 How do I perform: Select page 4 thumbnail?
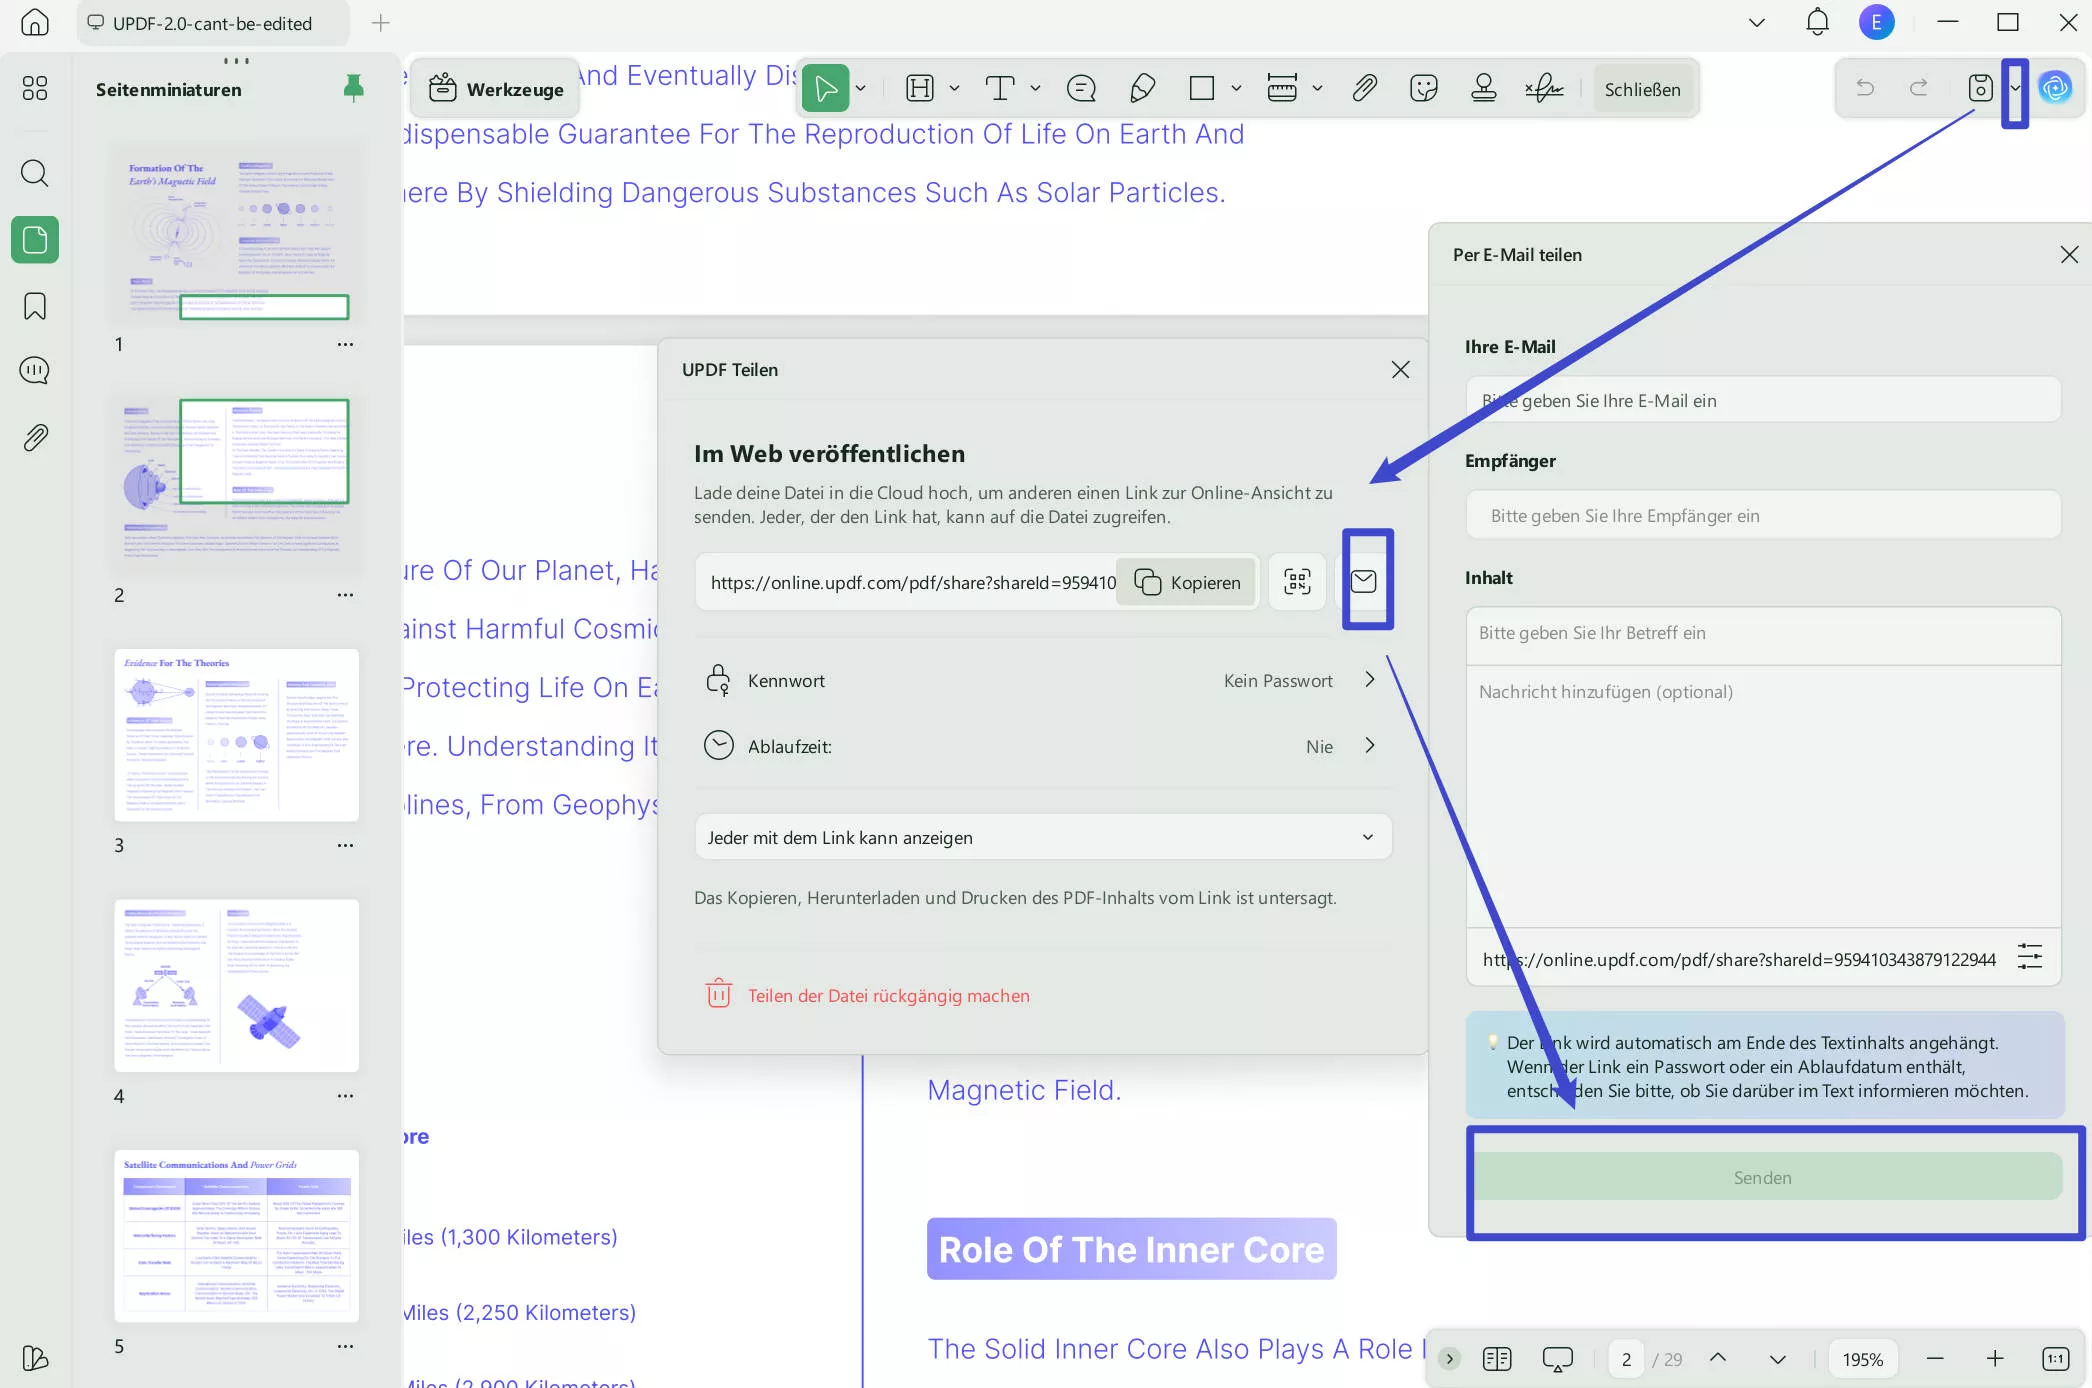pos(236,986)
